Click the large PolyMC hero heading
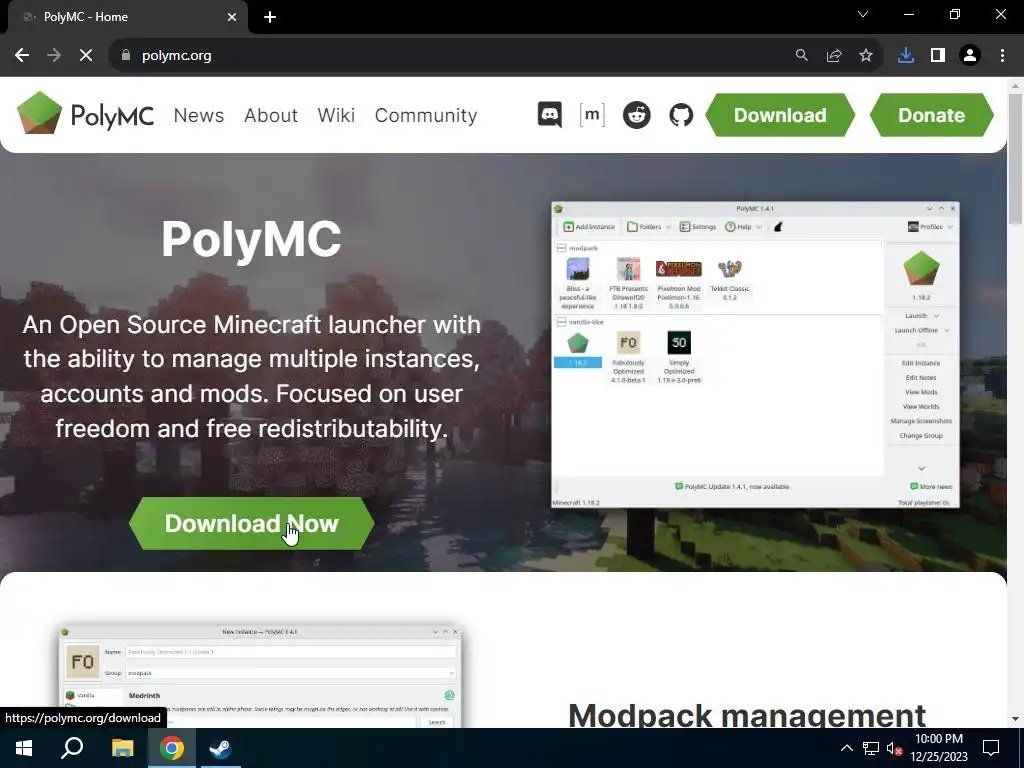 click(x=251, y=239)
